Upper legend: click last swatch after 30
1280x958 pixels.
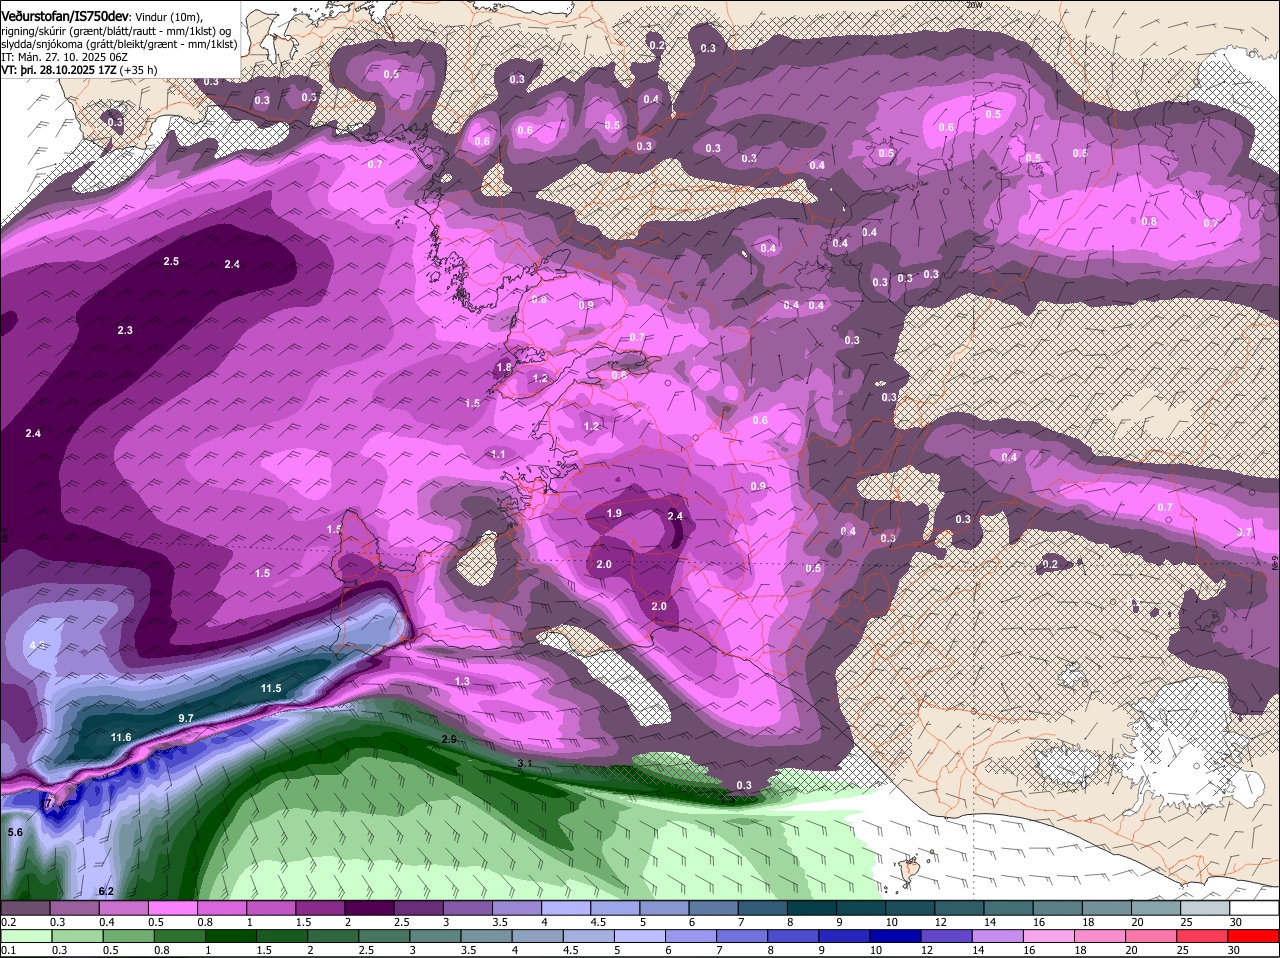coord(1255,908)
